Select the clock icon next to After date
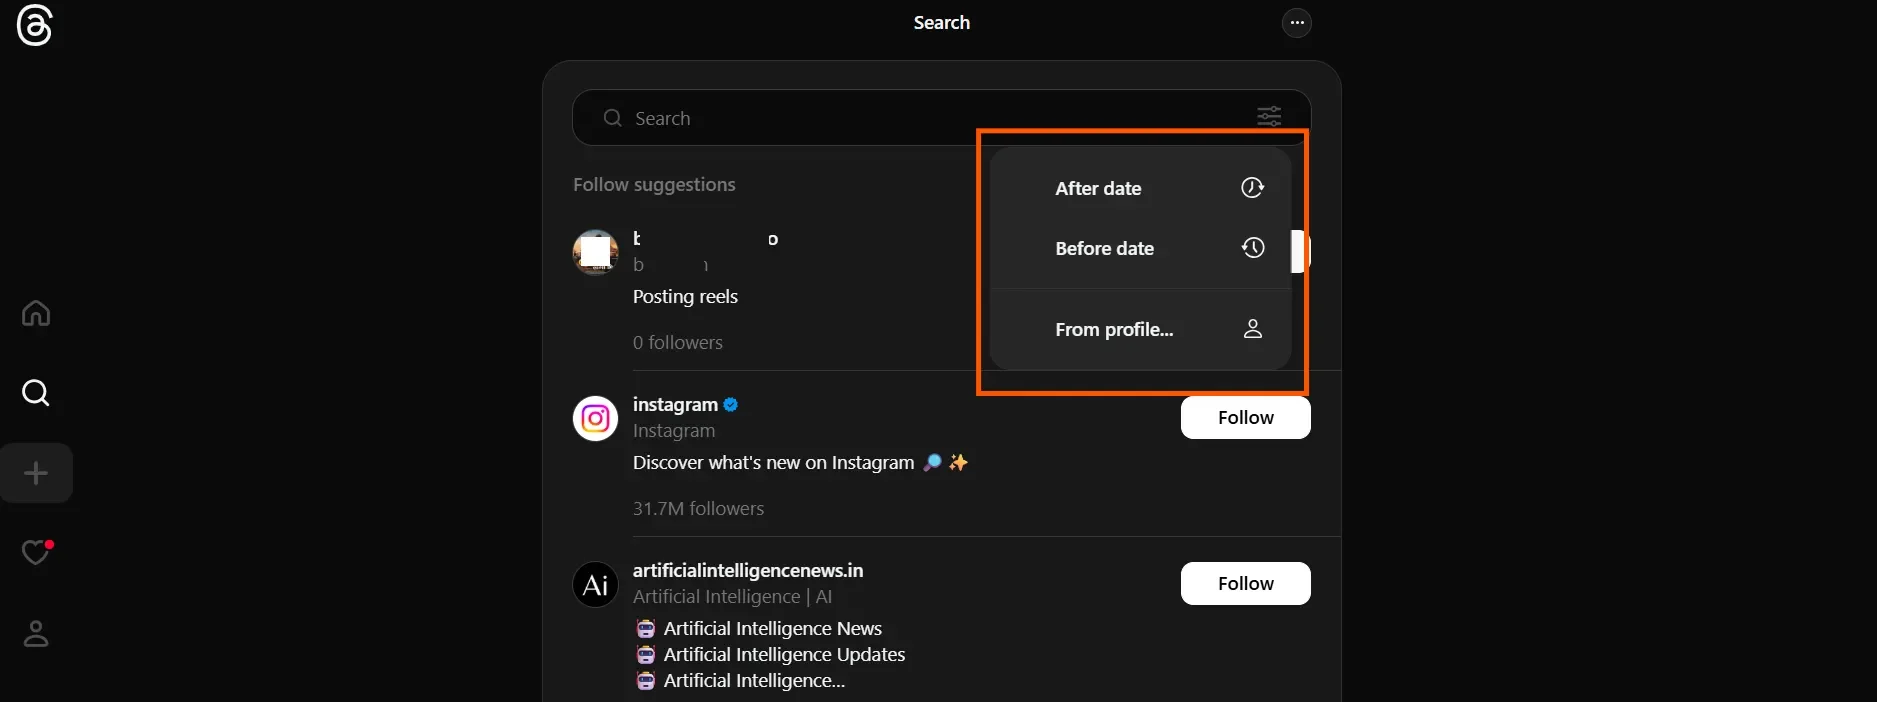 1252,188
